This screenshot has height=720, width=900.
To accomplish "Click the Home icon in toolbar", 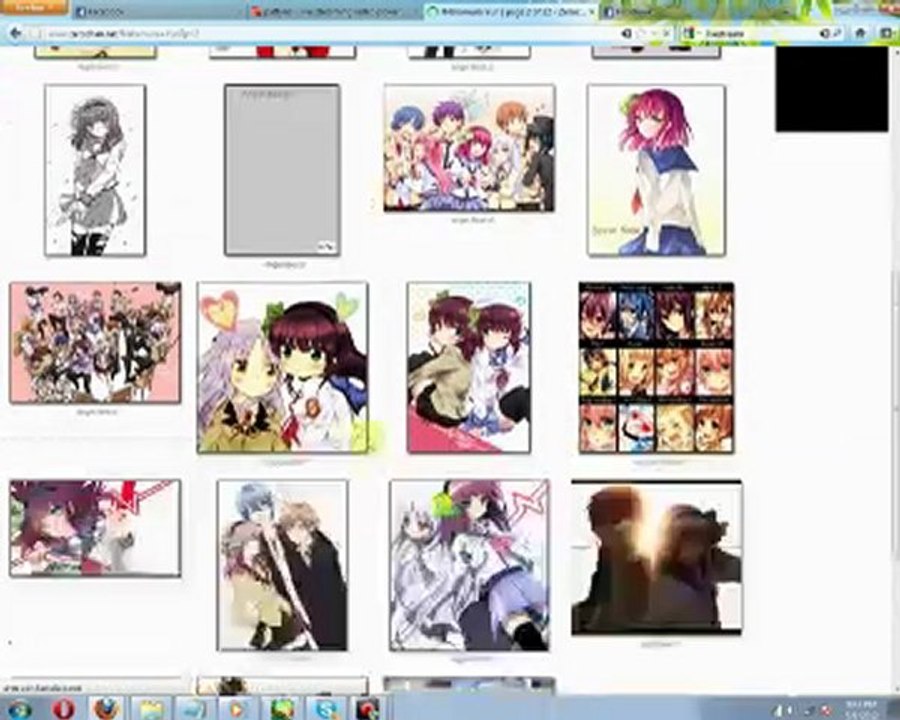I will pyautogui.click(x=860, y=33).
